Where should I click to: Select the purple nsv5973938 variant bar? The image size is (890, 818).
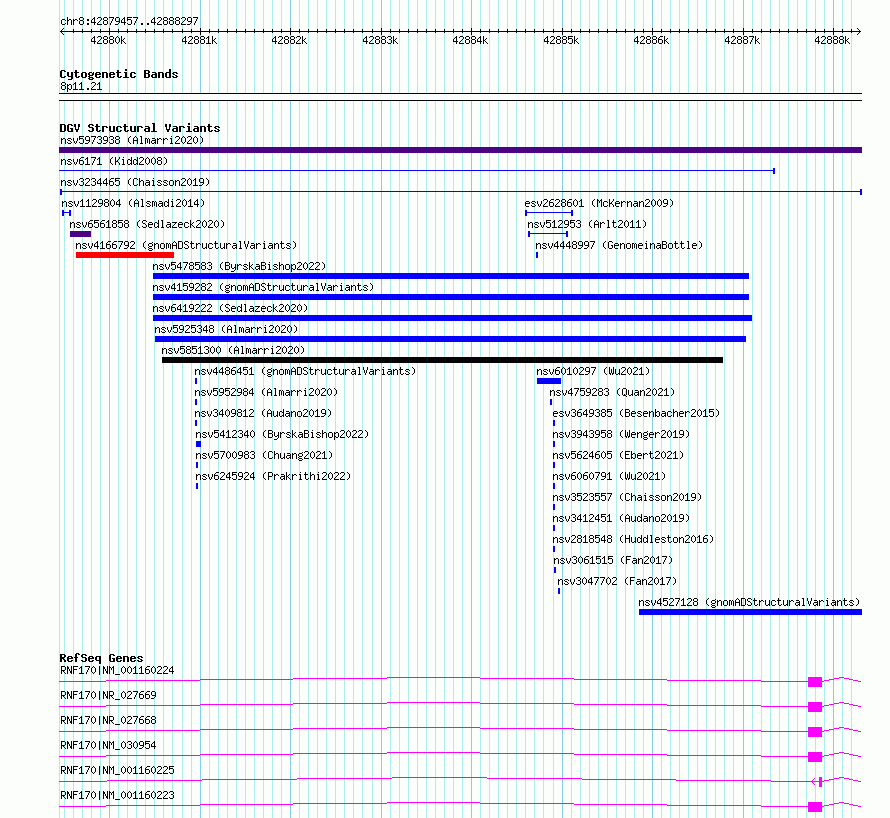[x=460, y=150]
